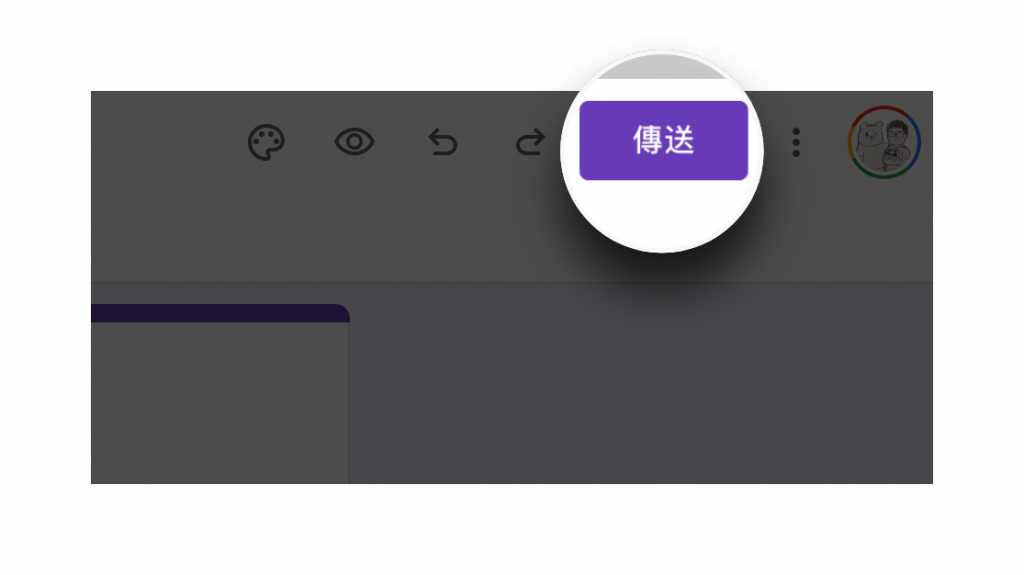Screen dimensions: 1024x575
Task: Click the 傳送 text label
Action: click(664, 140)
